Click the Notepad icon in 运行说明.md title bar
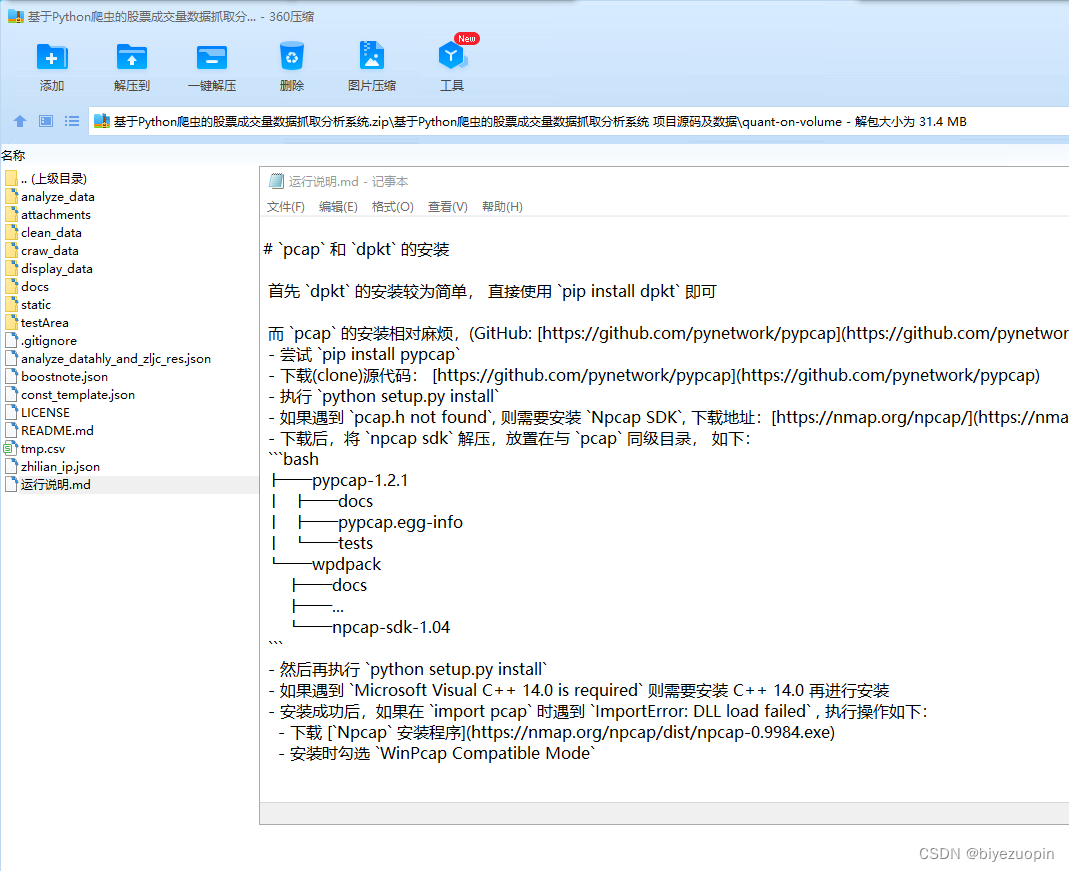The image size is (1069, 871). pyautogui.click(x=275, y=181)
